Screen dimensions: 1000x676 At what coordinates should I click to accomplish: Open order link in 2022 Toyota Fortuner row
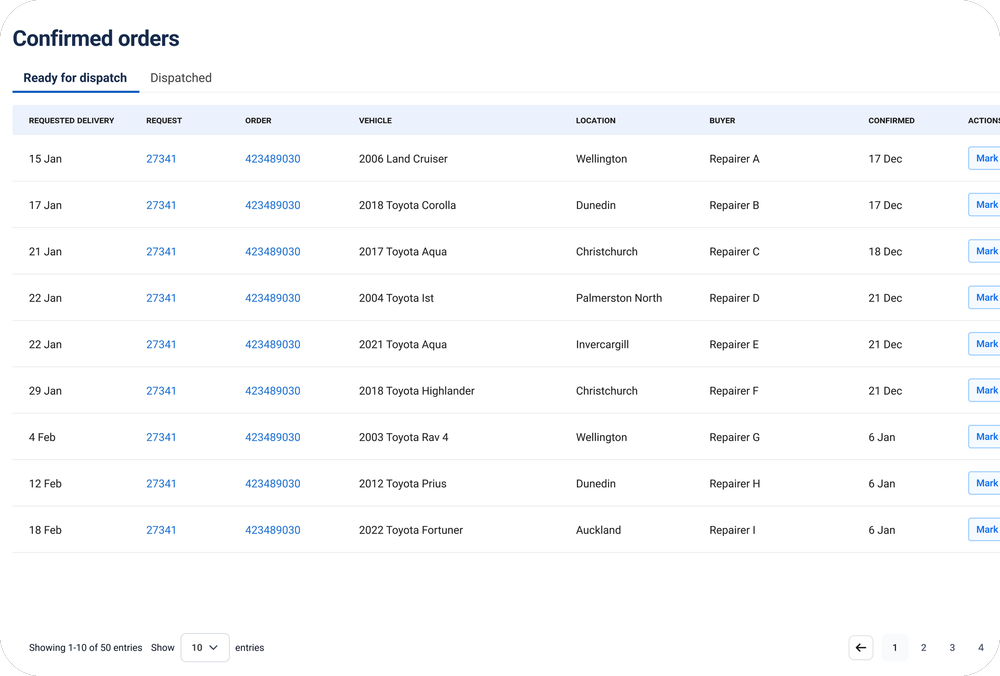(x=272, y=530)
